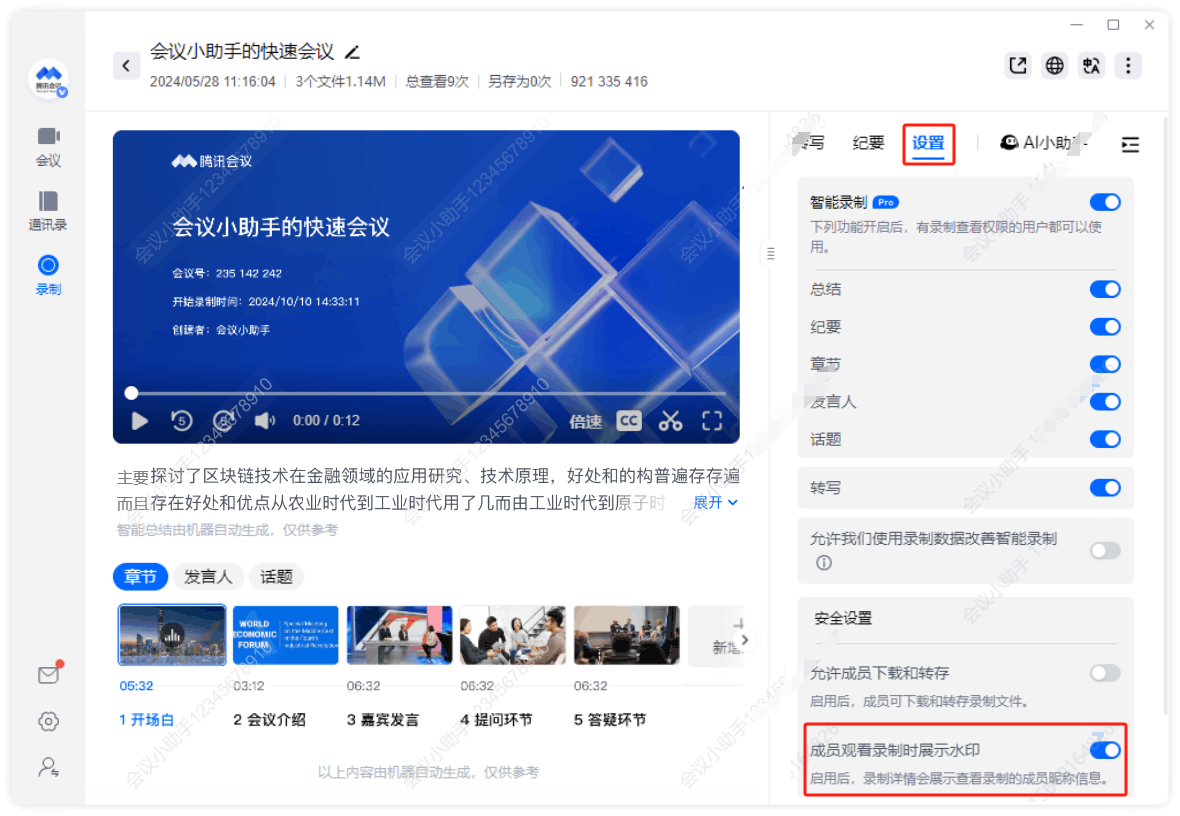
Task: Click the scissors clip icon in video player
Action: [670, 421]
